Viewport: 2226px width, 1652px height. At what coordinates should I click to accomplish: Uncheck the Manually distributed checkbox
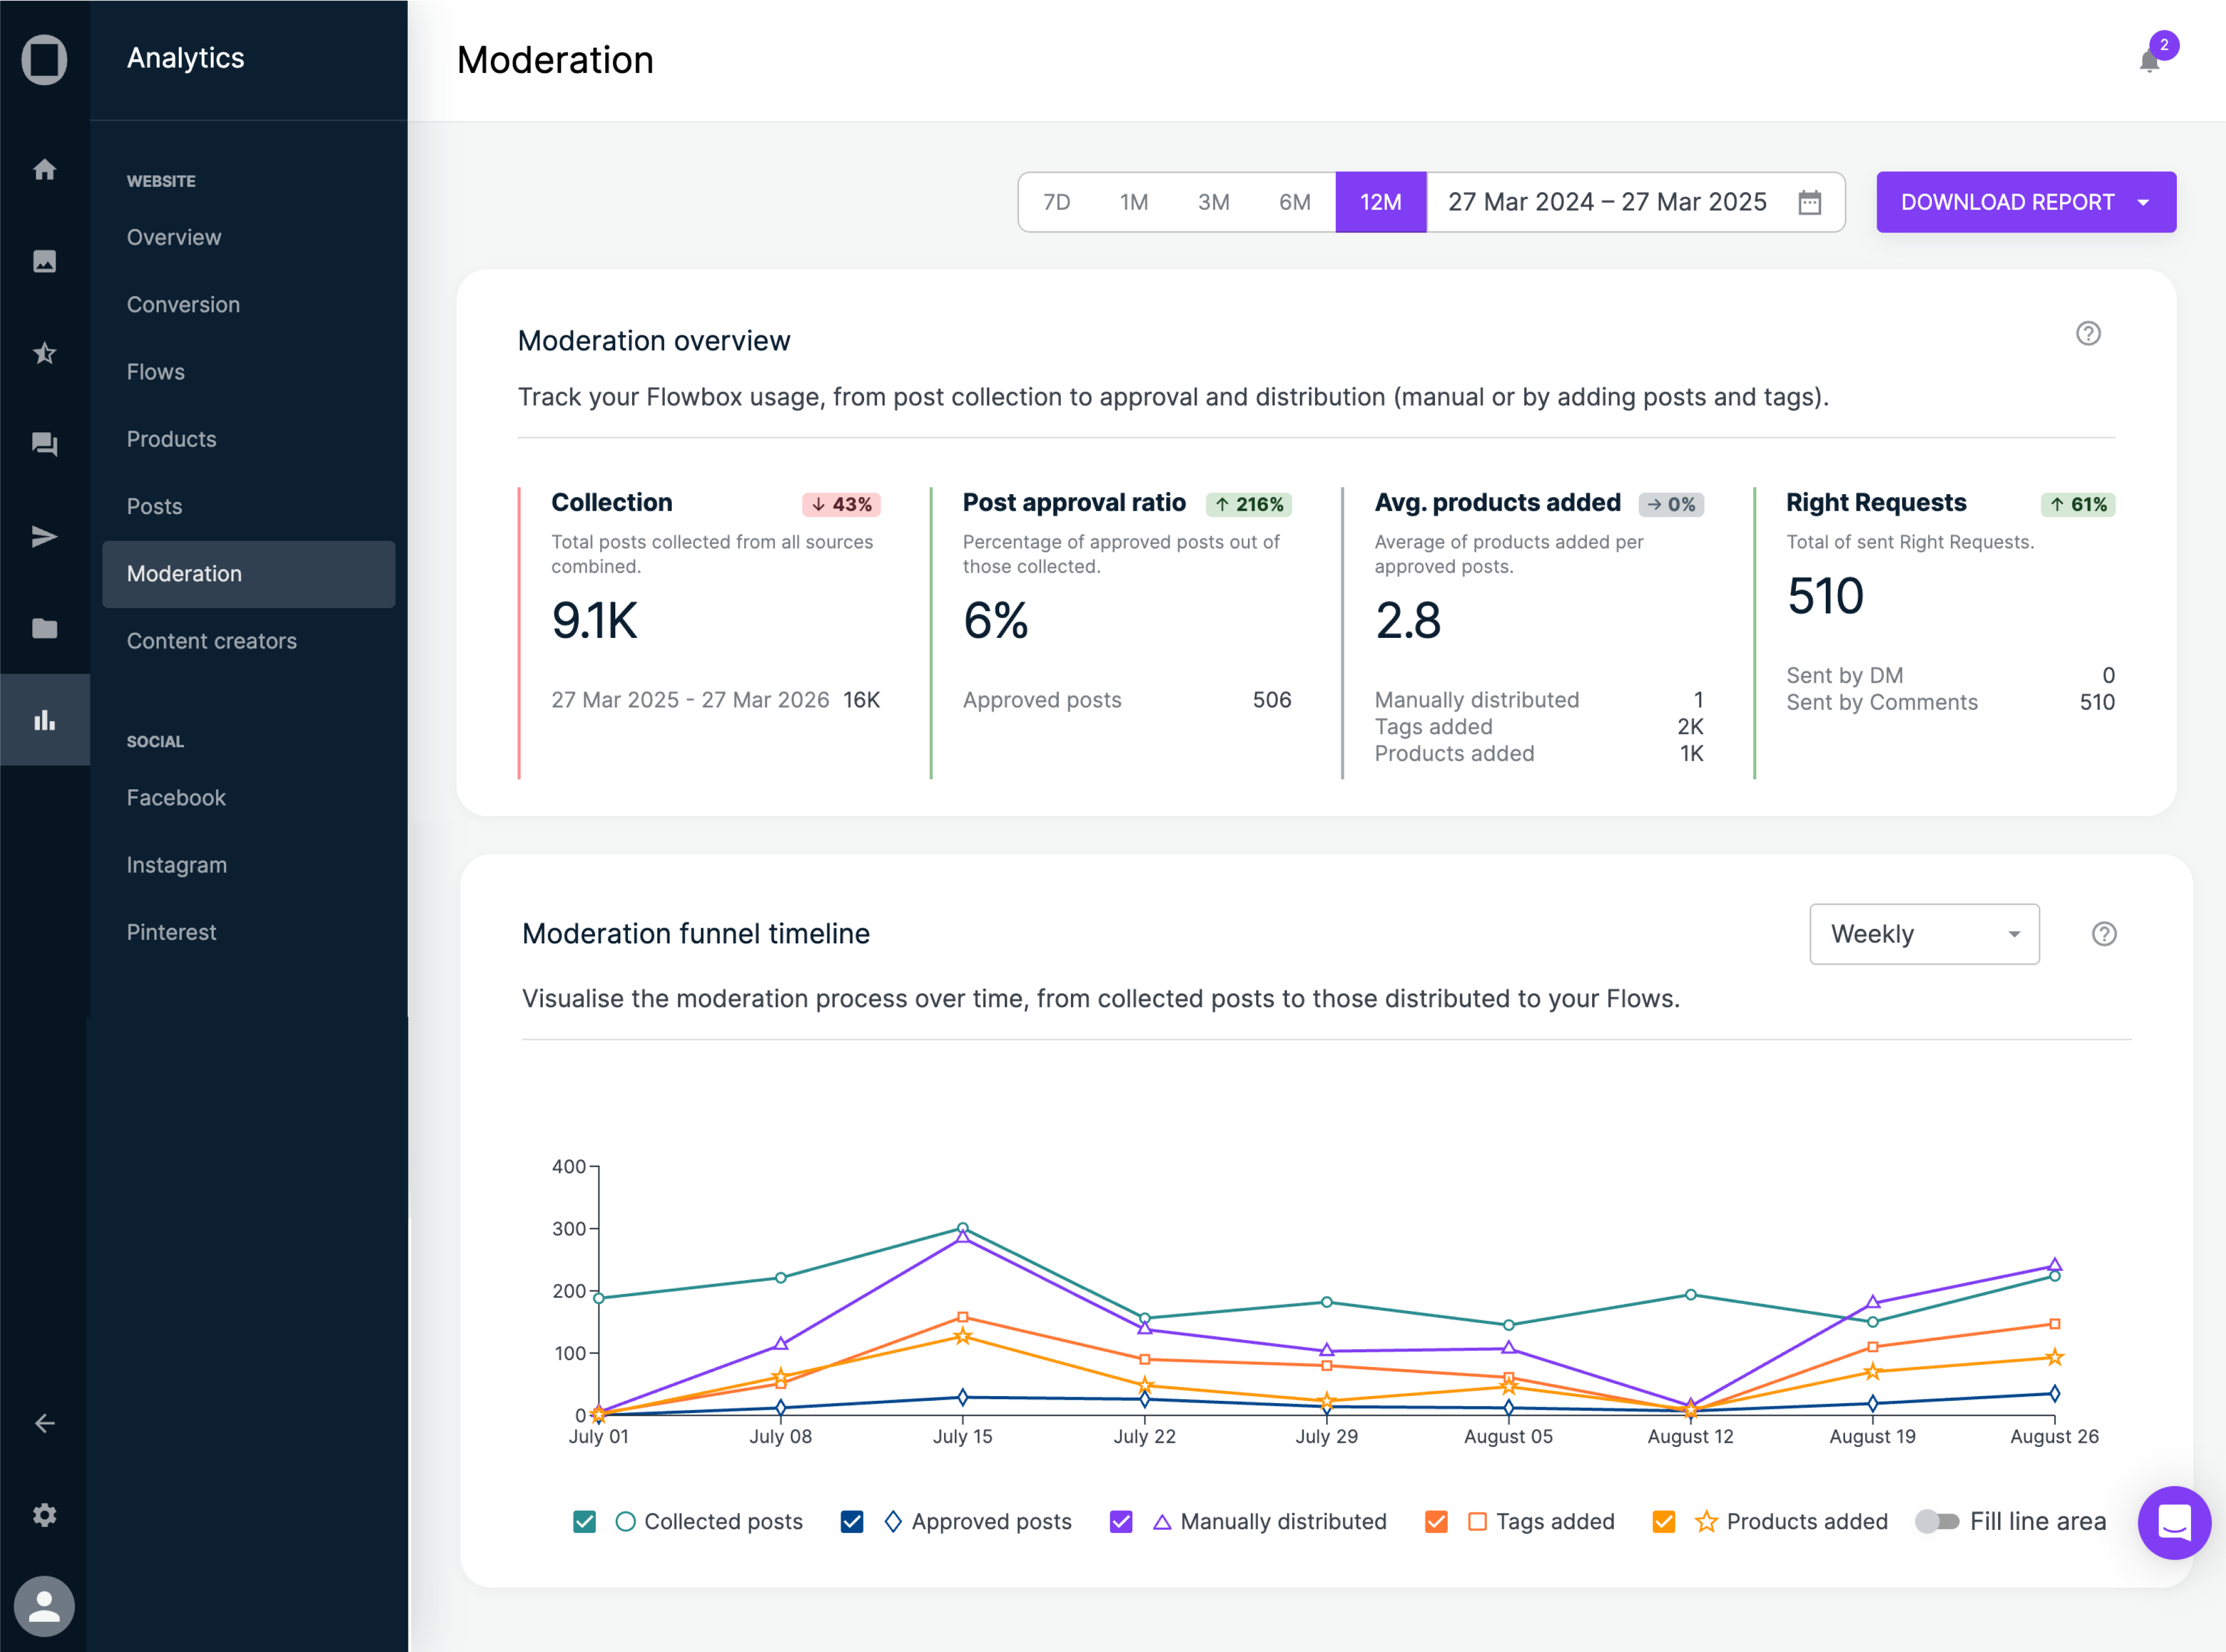(x=1121, y=1521)
